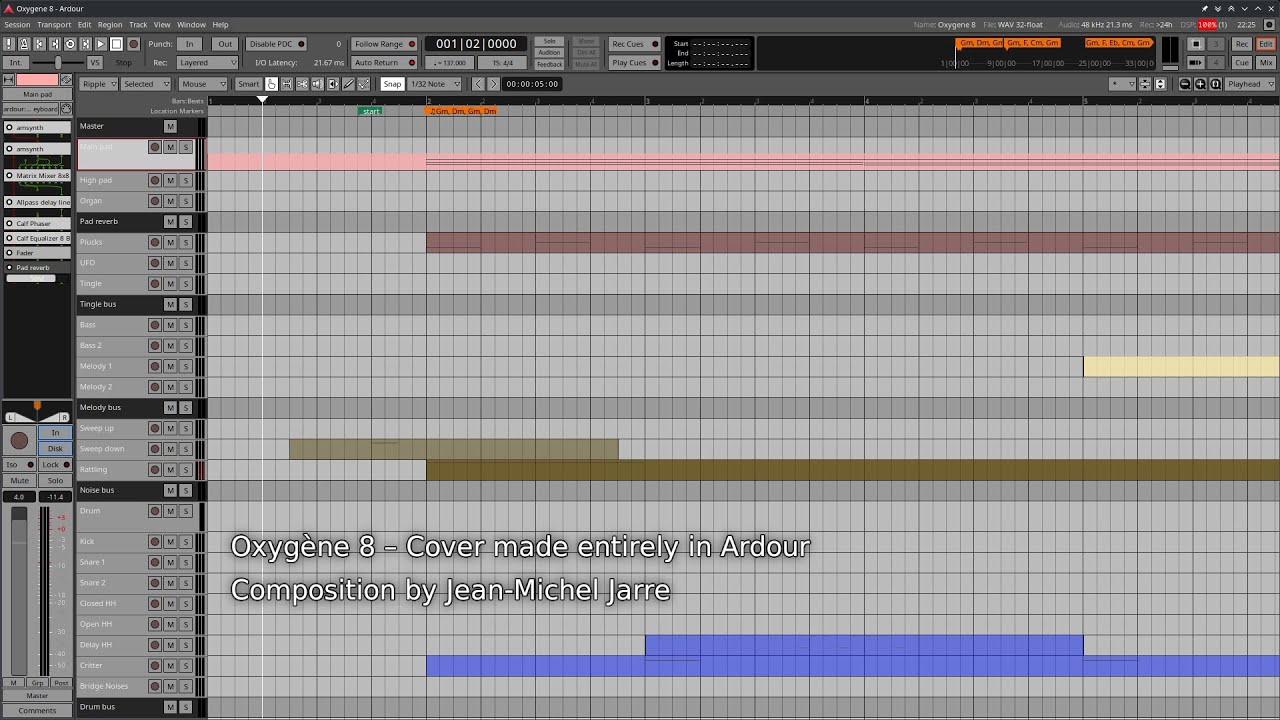Open the Selected ripple scope dropdown

click(145, 84)
